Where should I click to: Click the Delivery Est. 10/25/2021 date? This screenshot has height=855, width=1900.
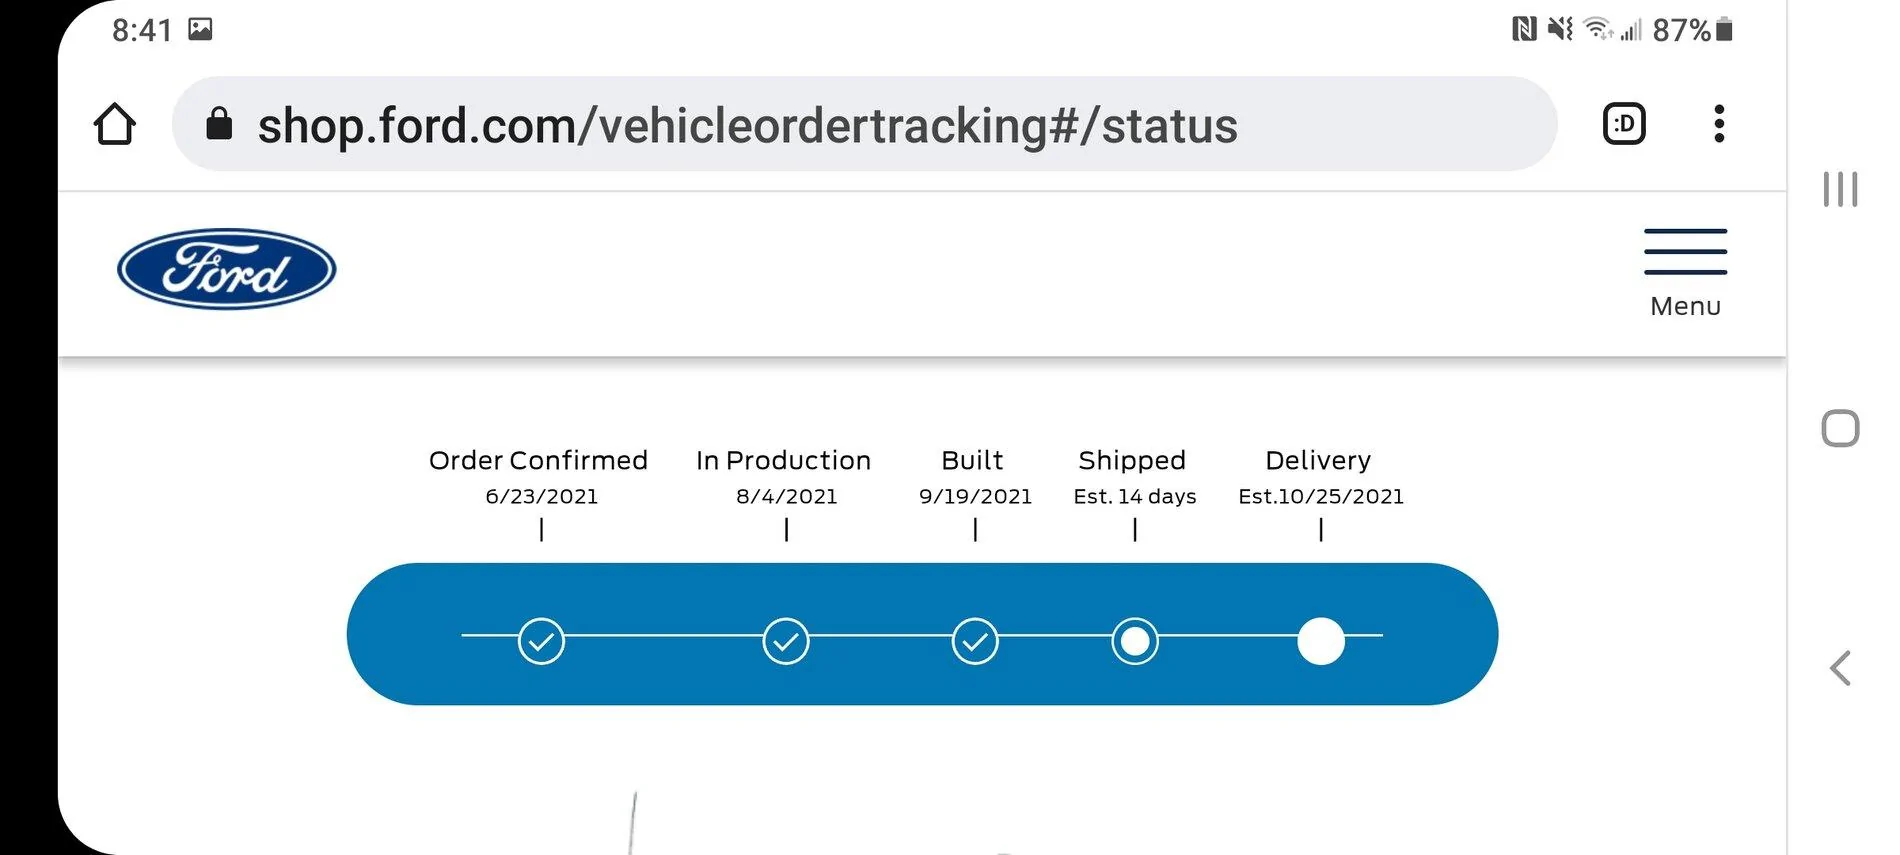click(x=1321, y=496)
